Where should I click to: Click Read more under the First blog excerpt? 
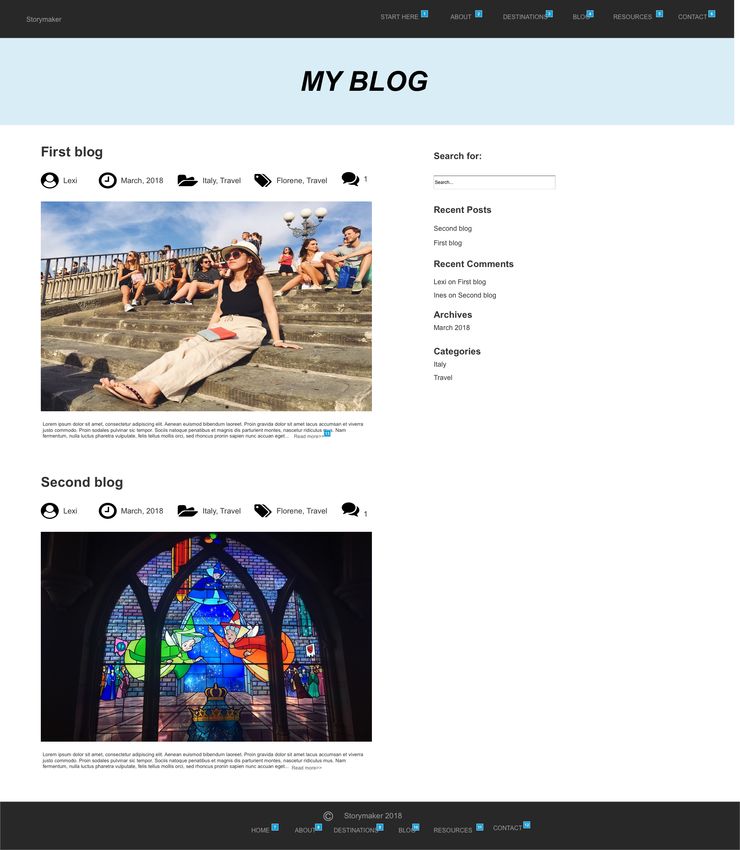tap(308, 436)
